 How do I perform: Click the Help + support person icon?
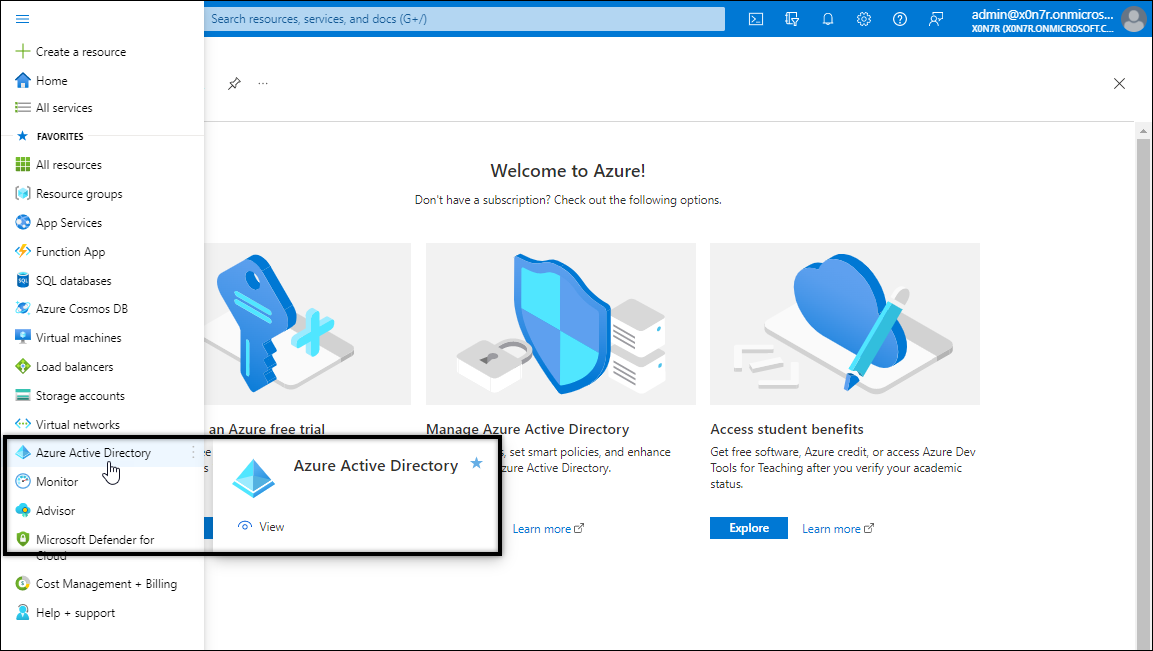click(23, 613)
